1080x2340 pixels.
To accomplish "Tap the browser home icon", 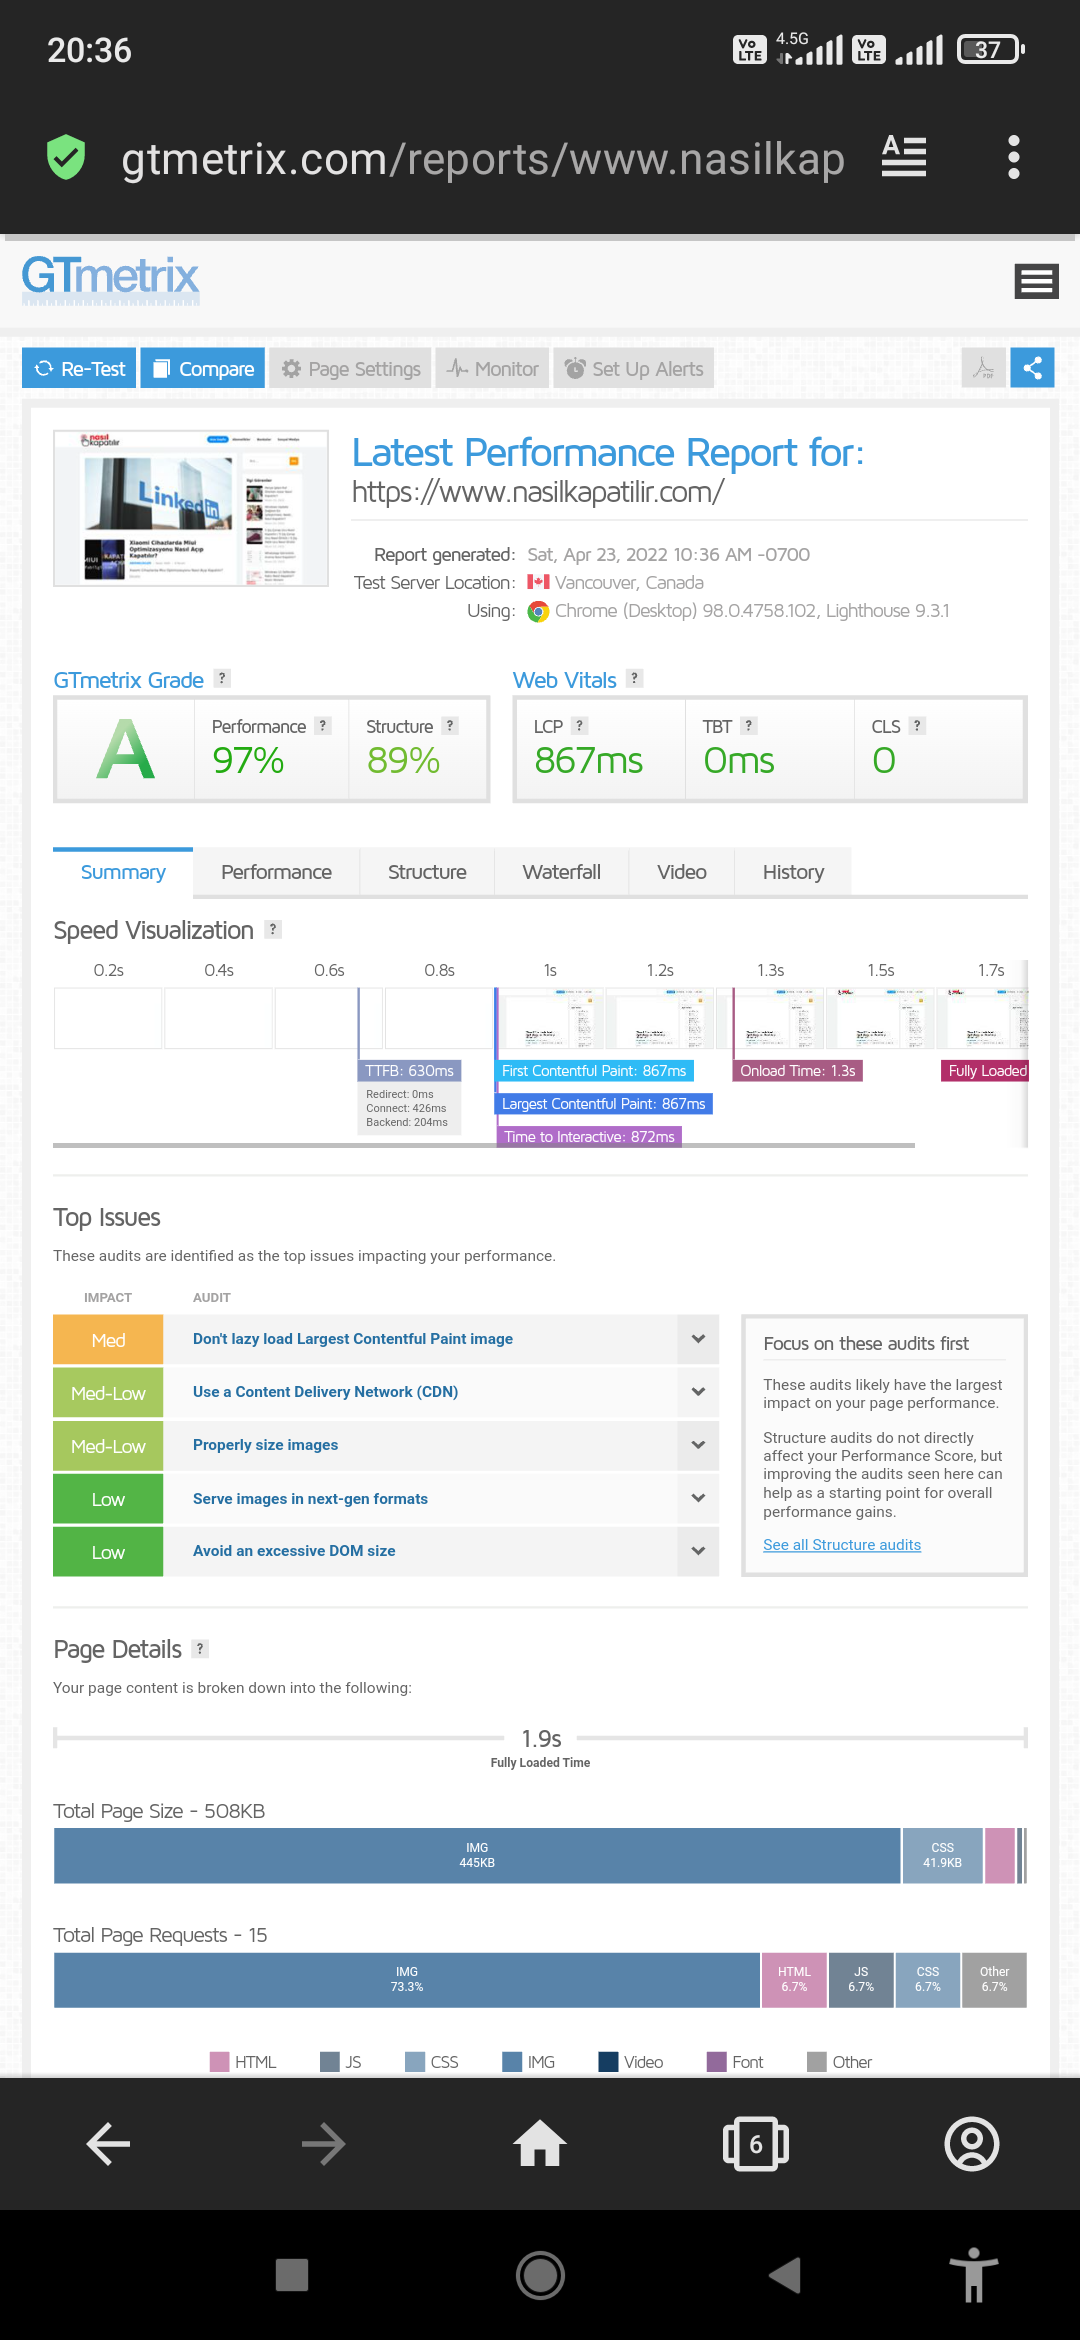I will coord(540,2144).
